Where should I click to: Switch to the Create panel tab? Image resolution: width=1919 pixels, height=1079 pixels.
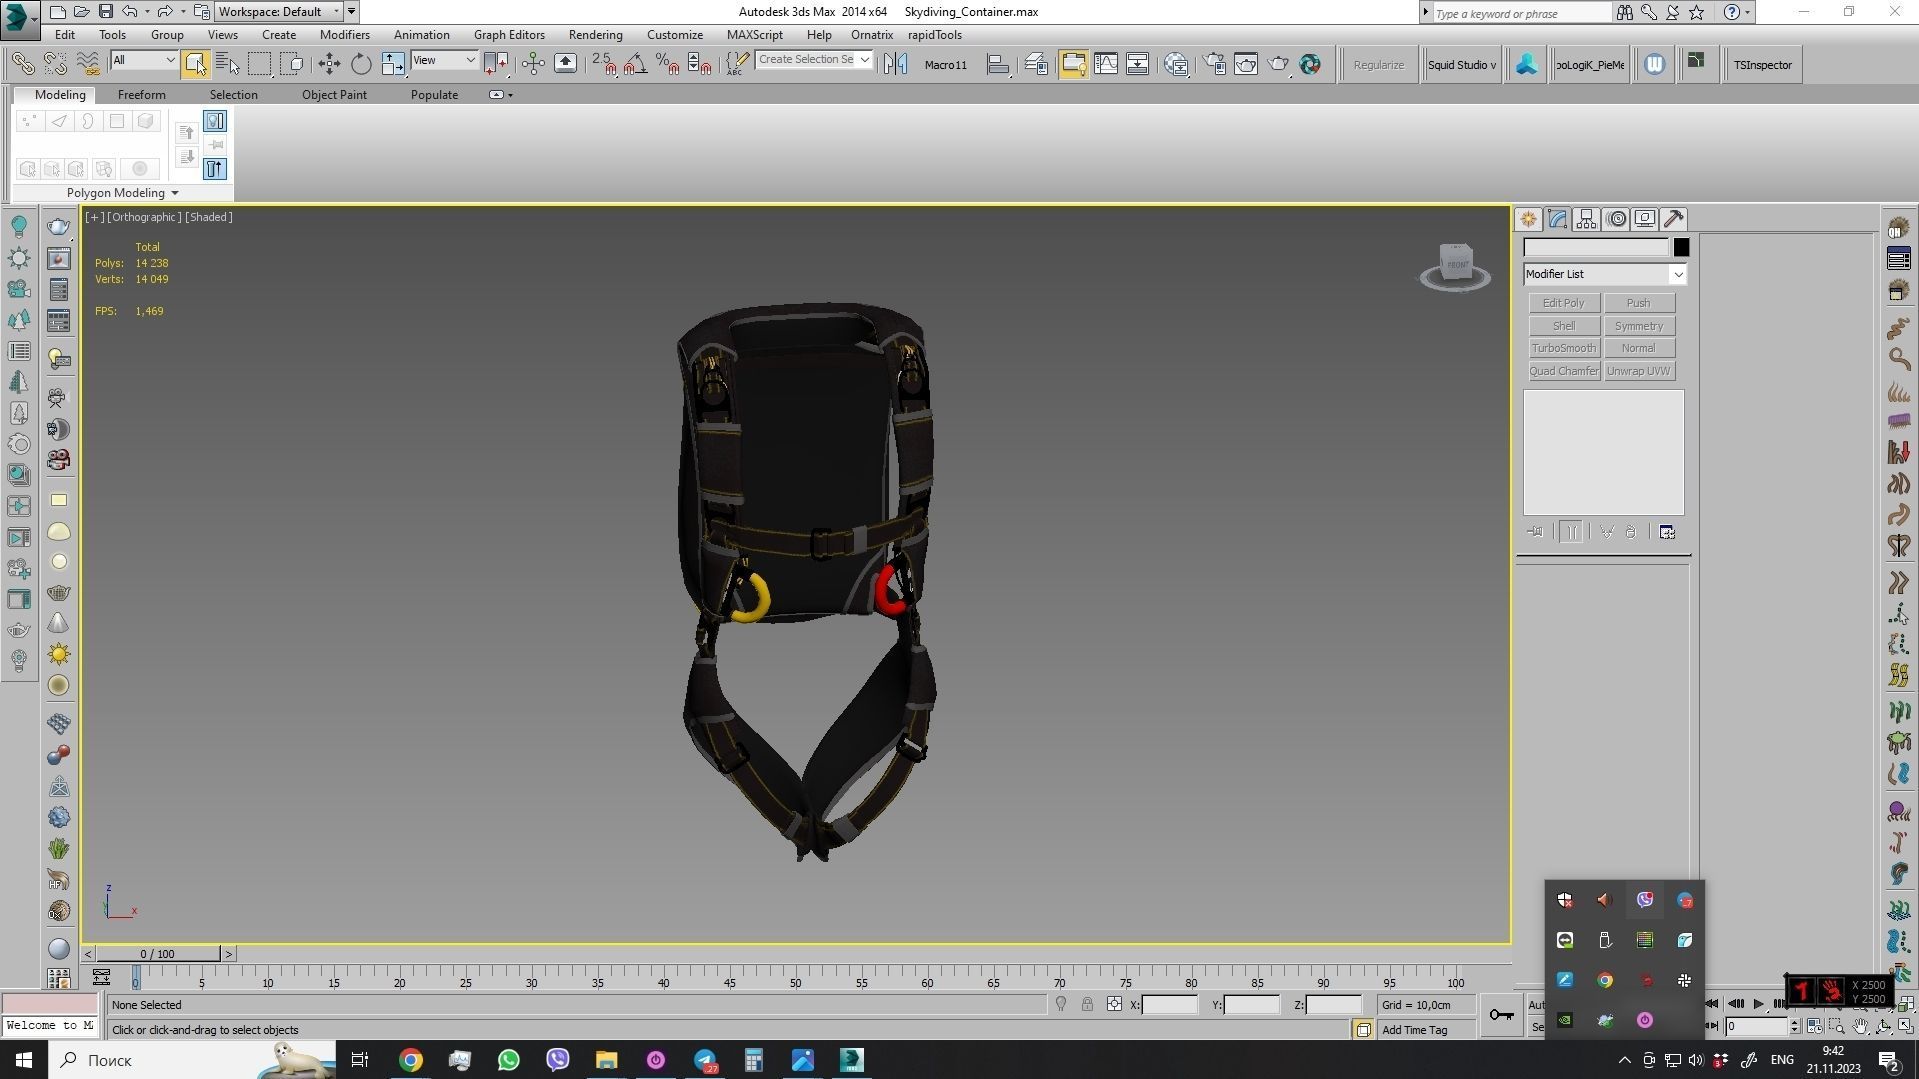1528,219
